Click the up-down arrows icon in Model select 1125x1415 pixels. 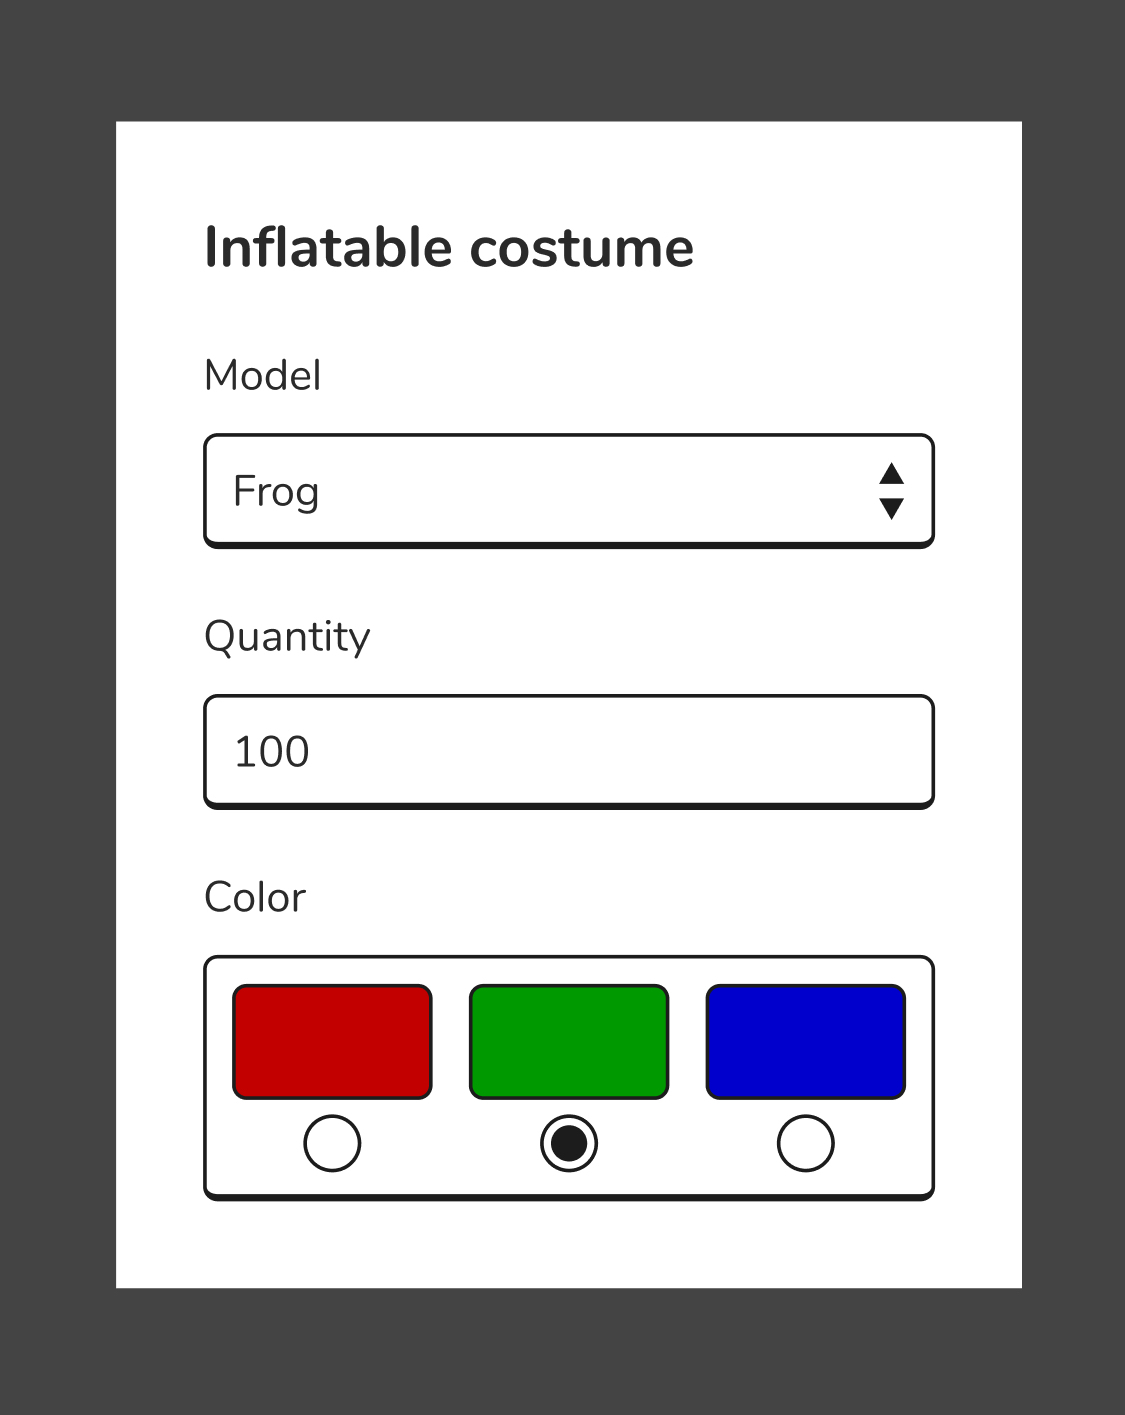[x=891, y=491]
